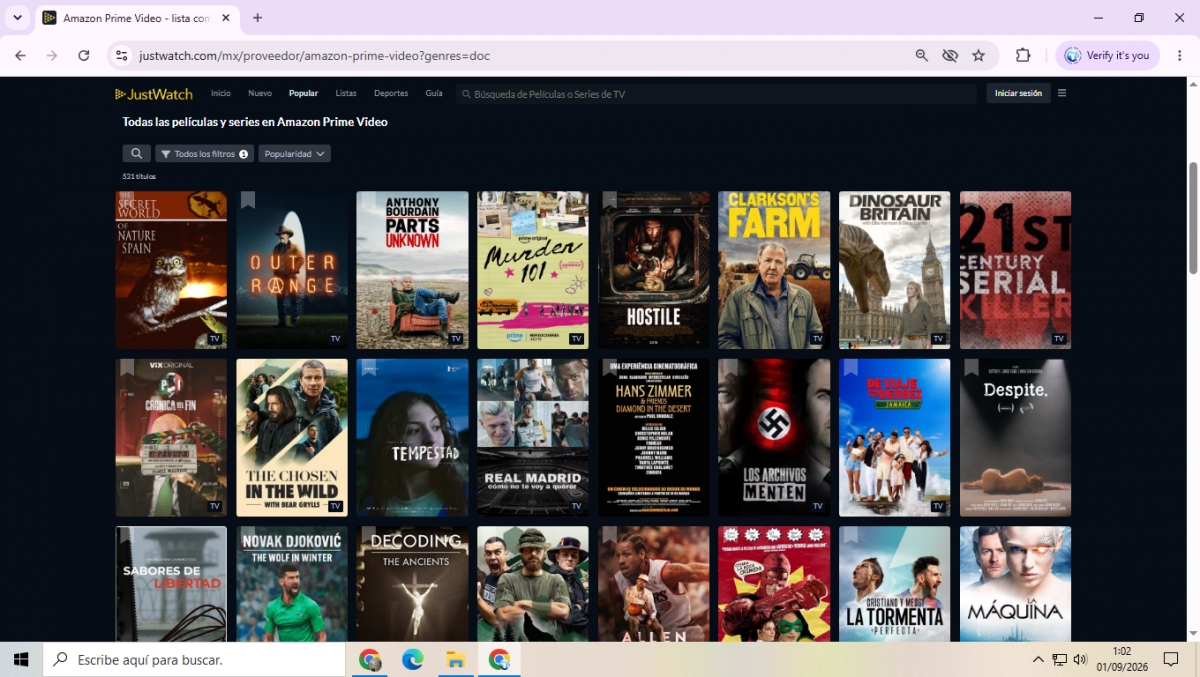Open the Clarkson's Farm poster
The width and height of the screenshot is (1200, 677).
click(x=774, y=270)
